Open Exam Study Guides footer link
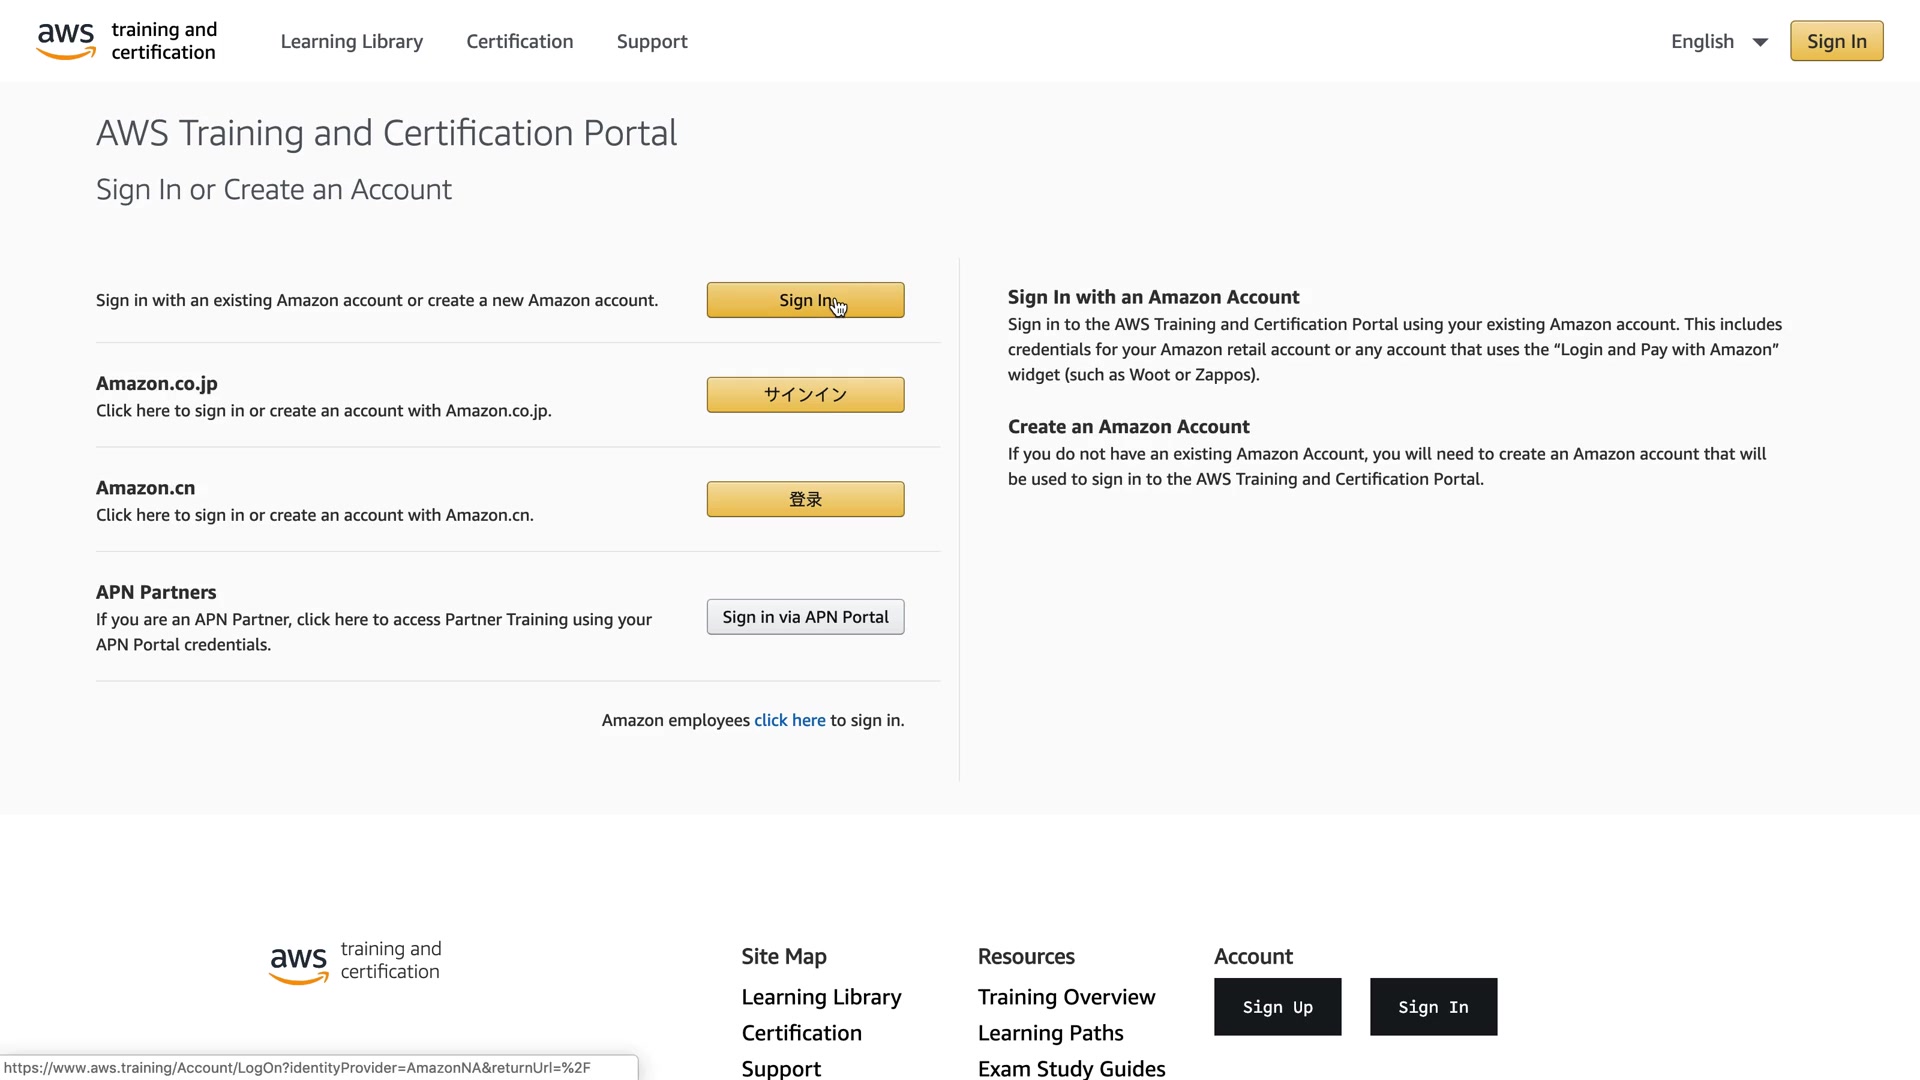This screenshot has height=1080, width=1920. pos(1071,1068)
